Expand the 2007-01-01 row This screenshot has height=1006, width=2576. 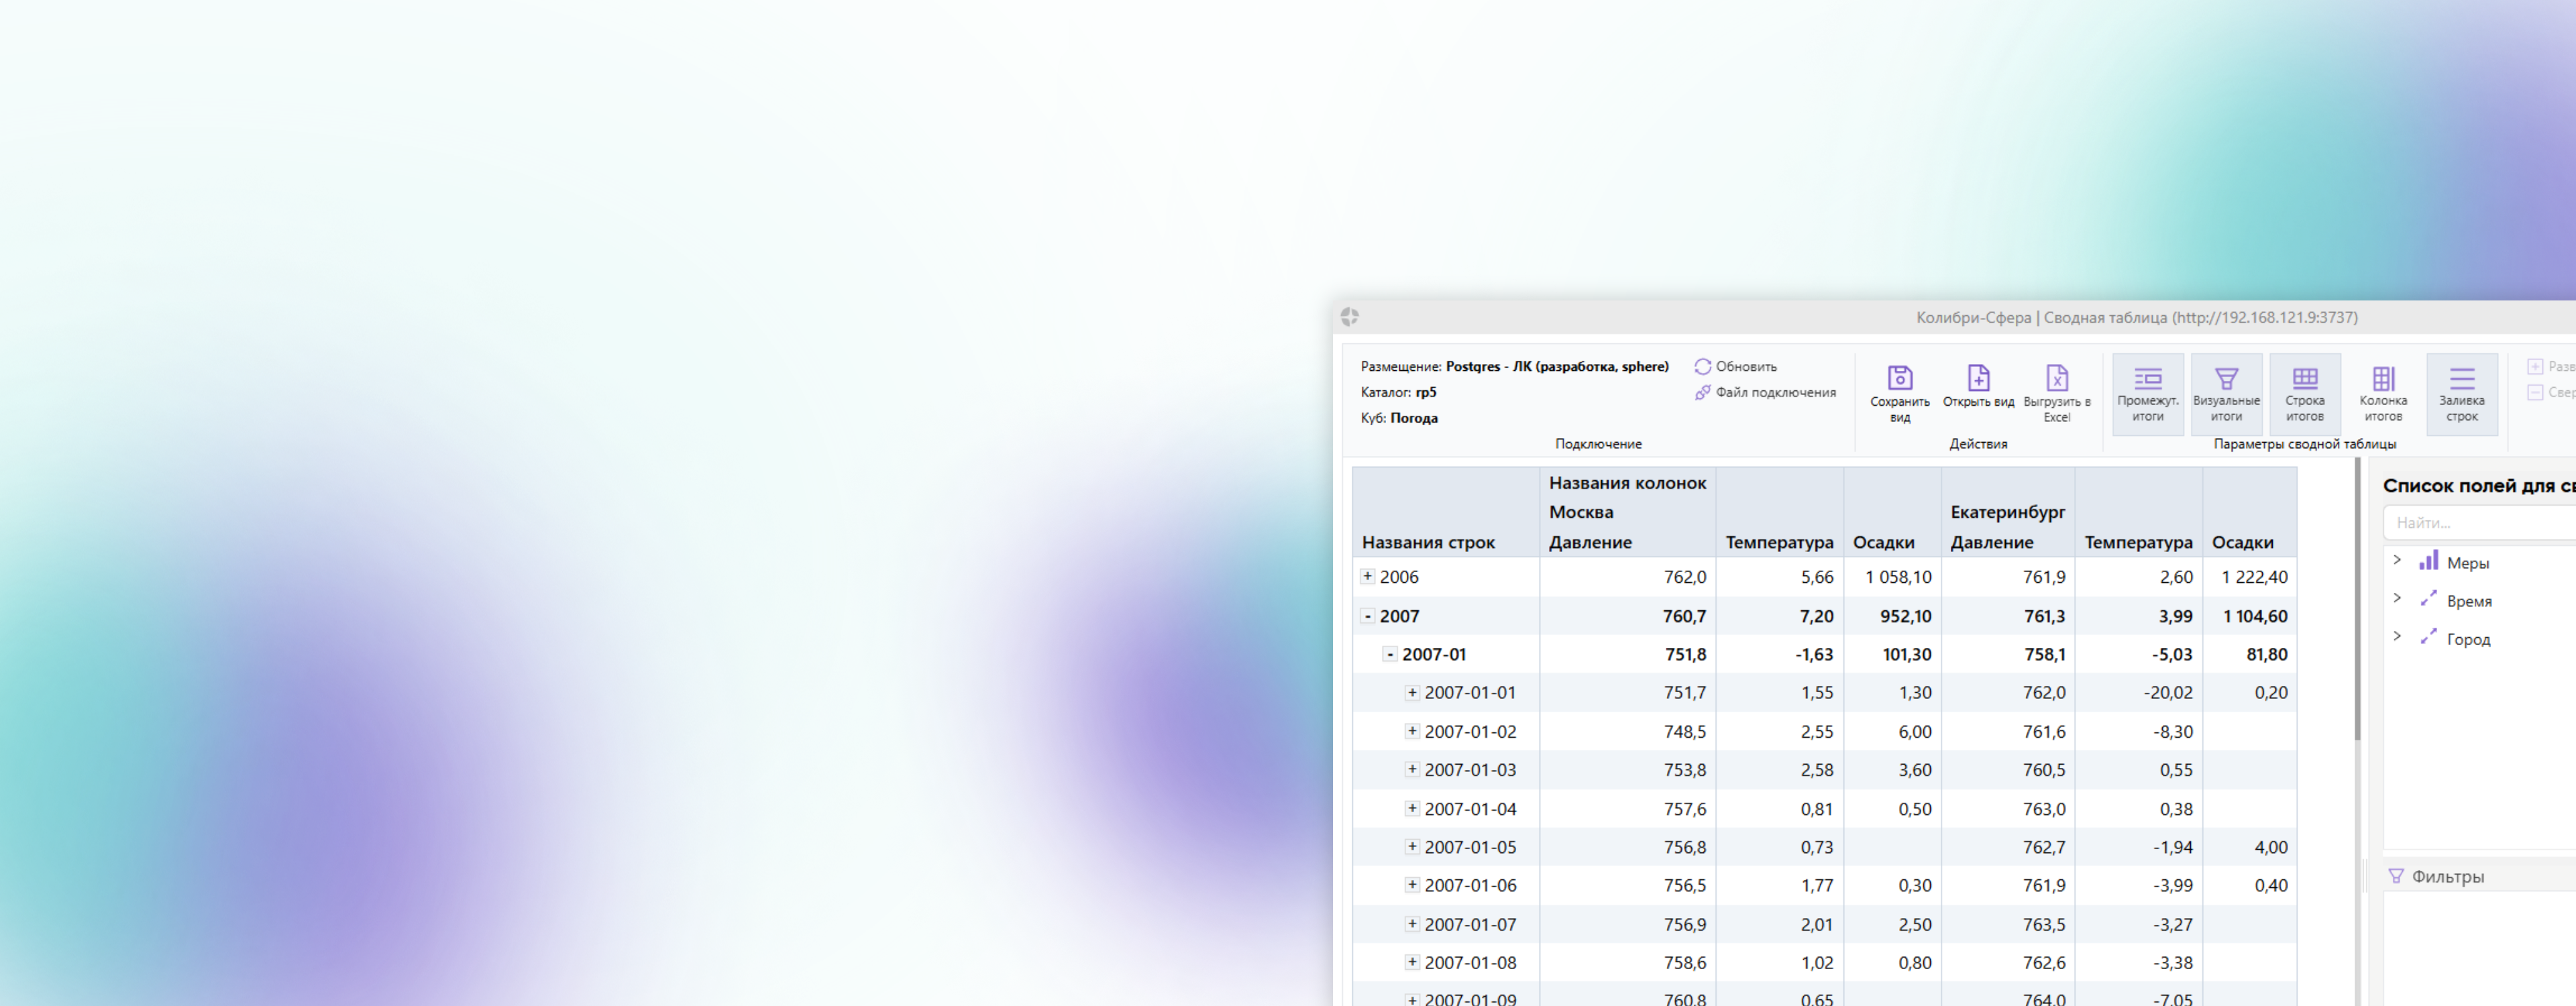pyautogui.click(x=1412, y=692)
